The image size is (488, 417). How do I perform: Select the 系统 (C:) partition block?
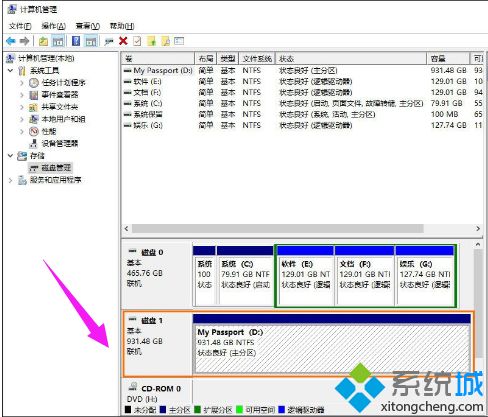pos(245,275)
